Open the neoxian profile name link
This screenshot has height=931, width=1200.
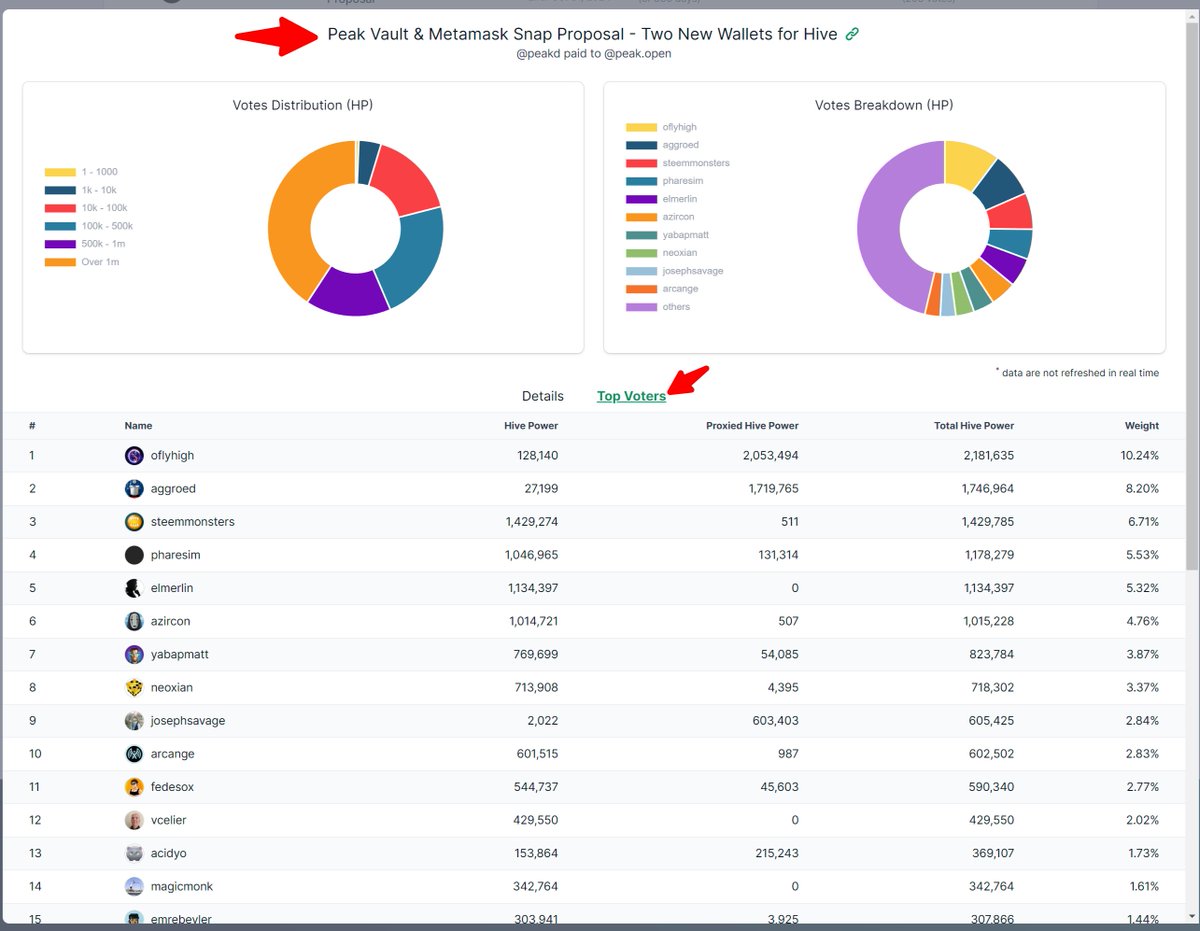(172, 687)
